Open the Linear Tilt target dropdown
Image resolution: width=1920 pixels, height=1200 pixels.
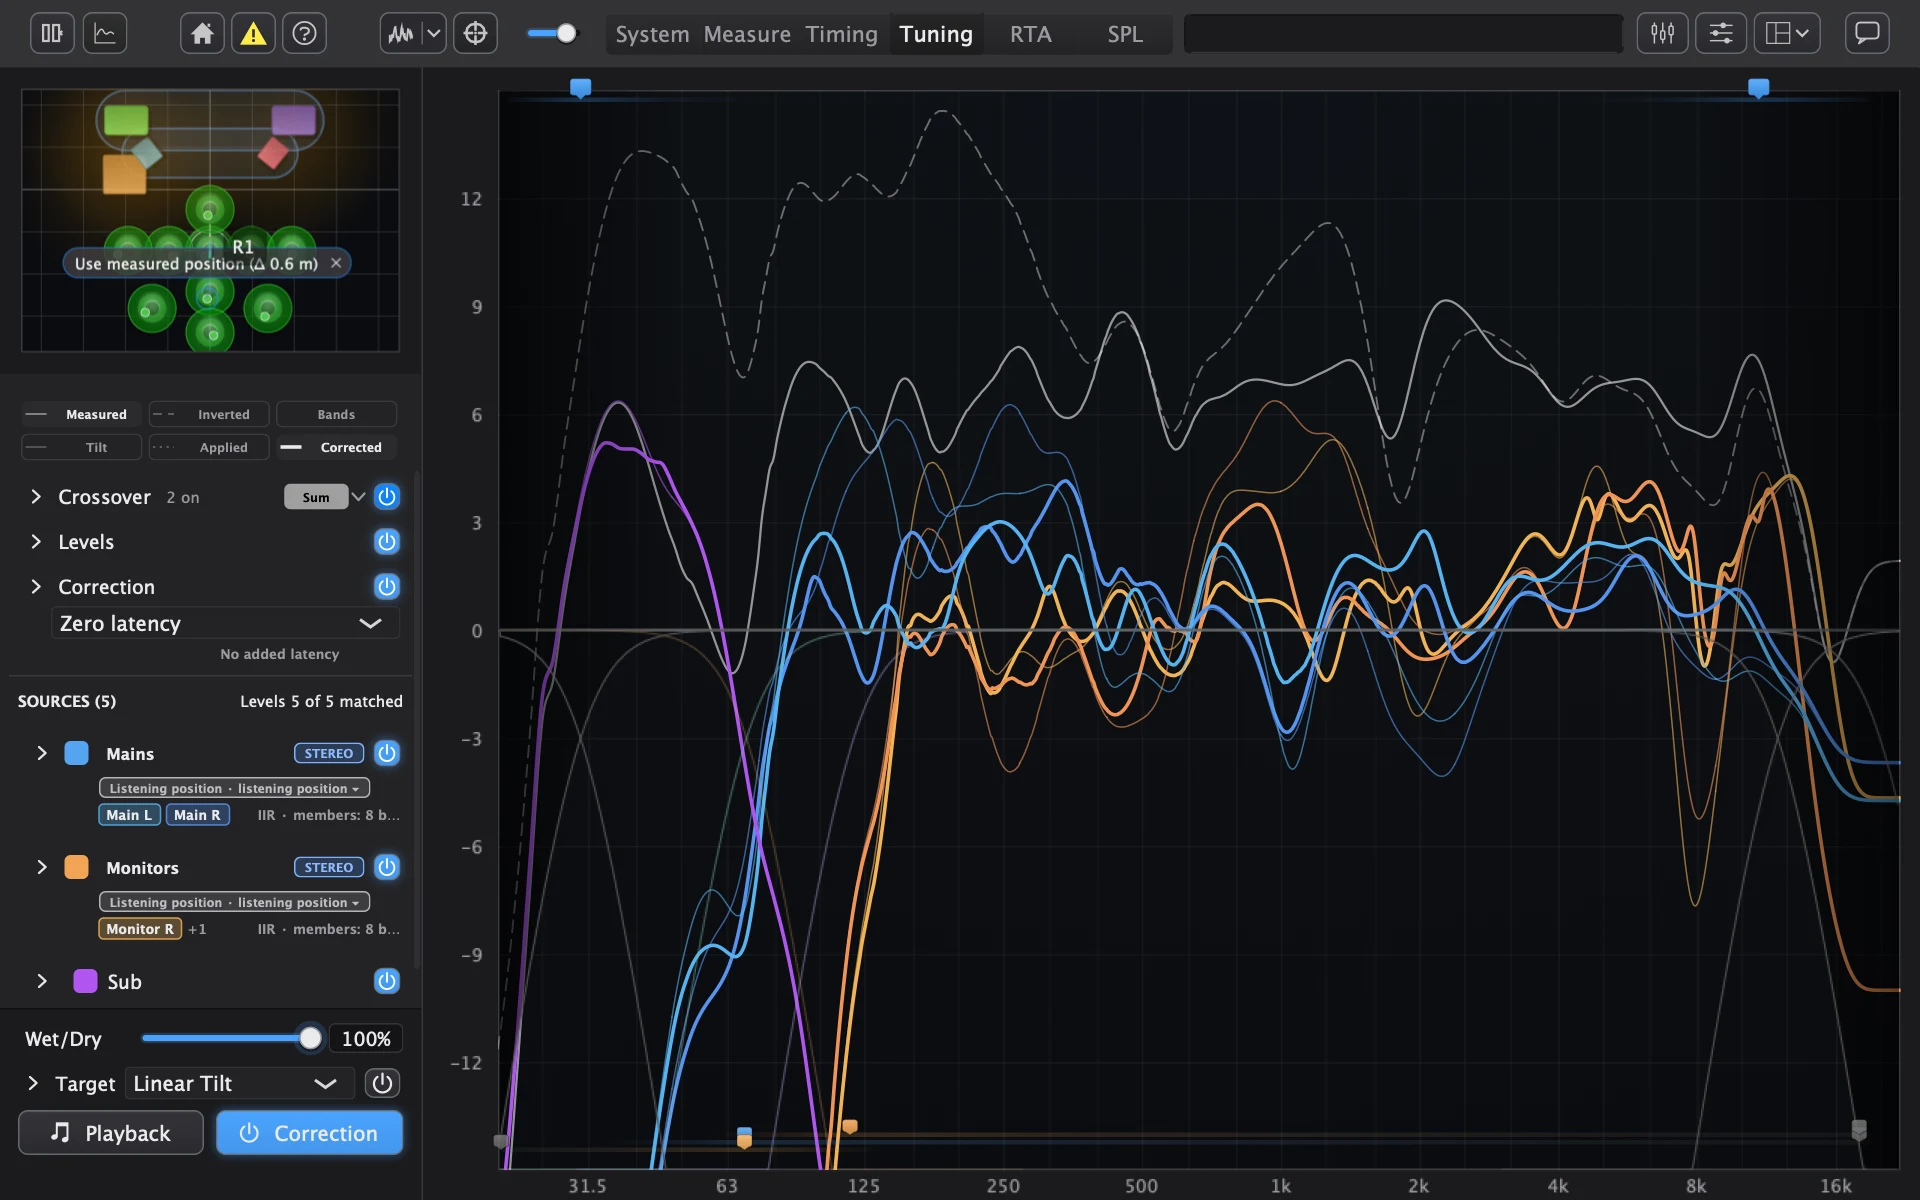pos(239,1083)
